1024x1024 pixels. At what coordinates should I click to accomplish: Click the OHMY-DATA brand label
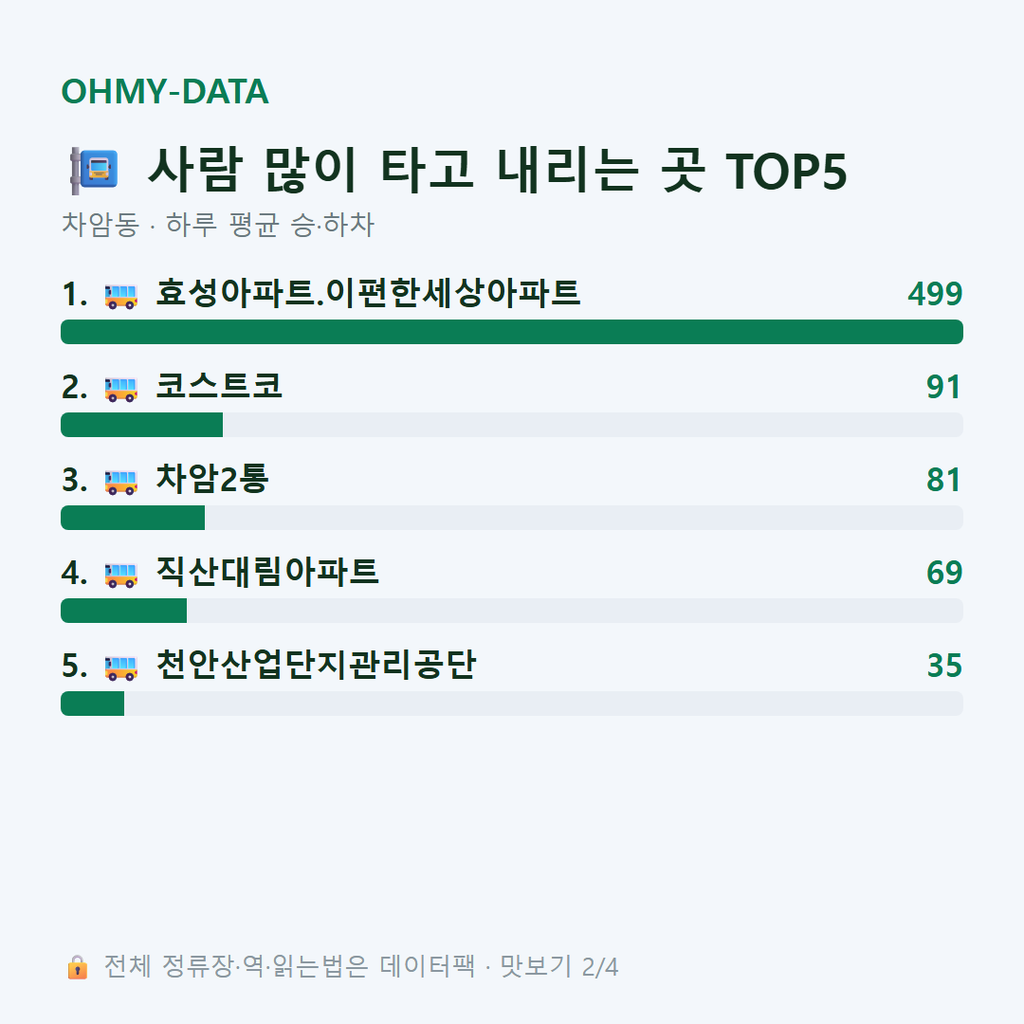pos(165,91)
